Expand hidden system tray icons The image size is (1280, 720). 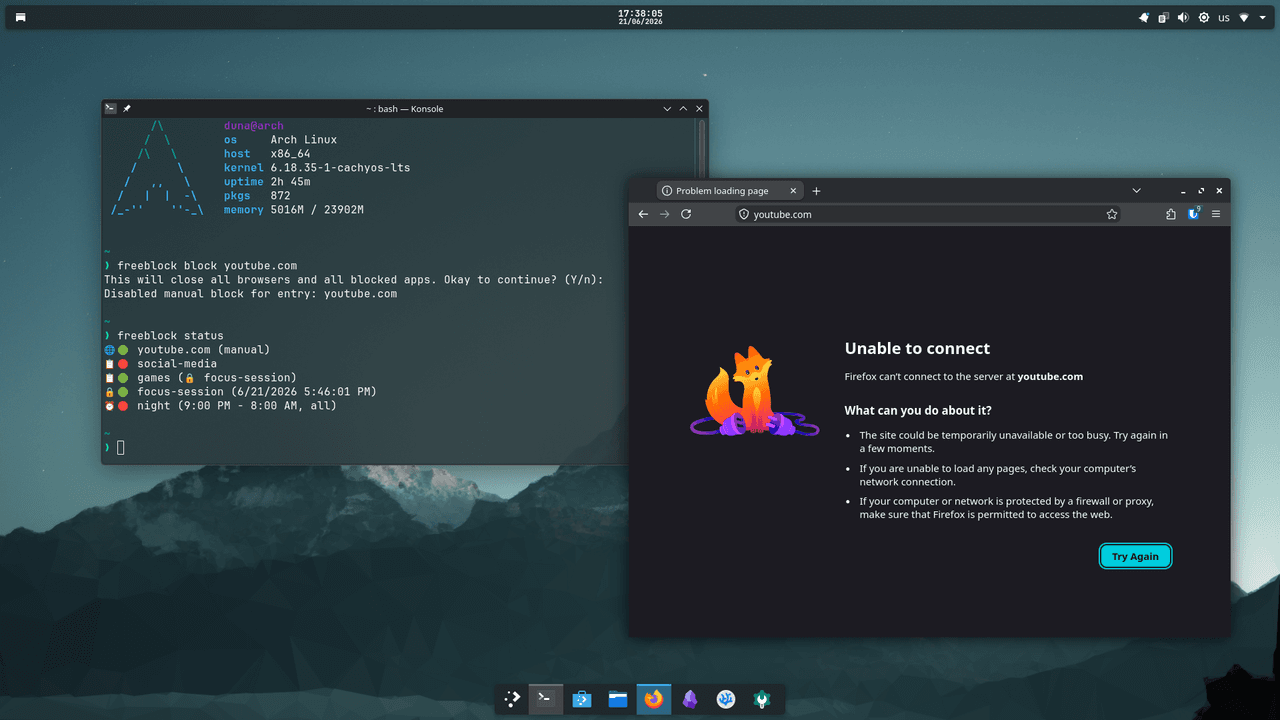(x=1262, y=18)
